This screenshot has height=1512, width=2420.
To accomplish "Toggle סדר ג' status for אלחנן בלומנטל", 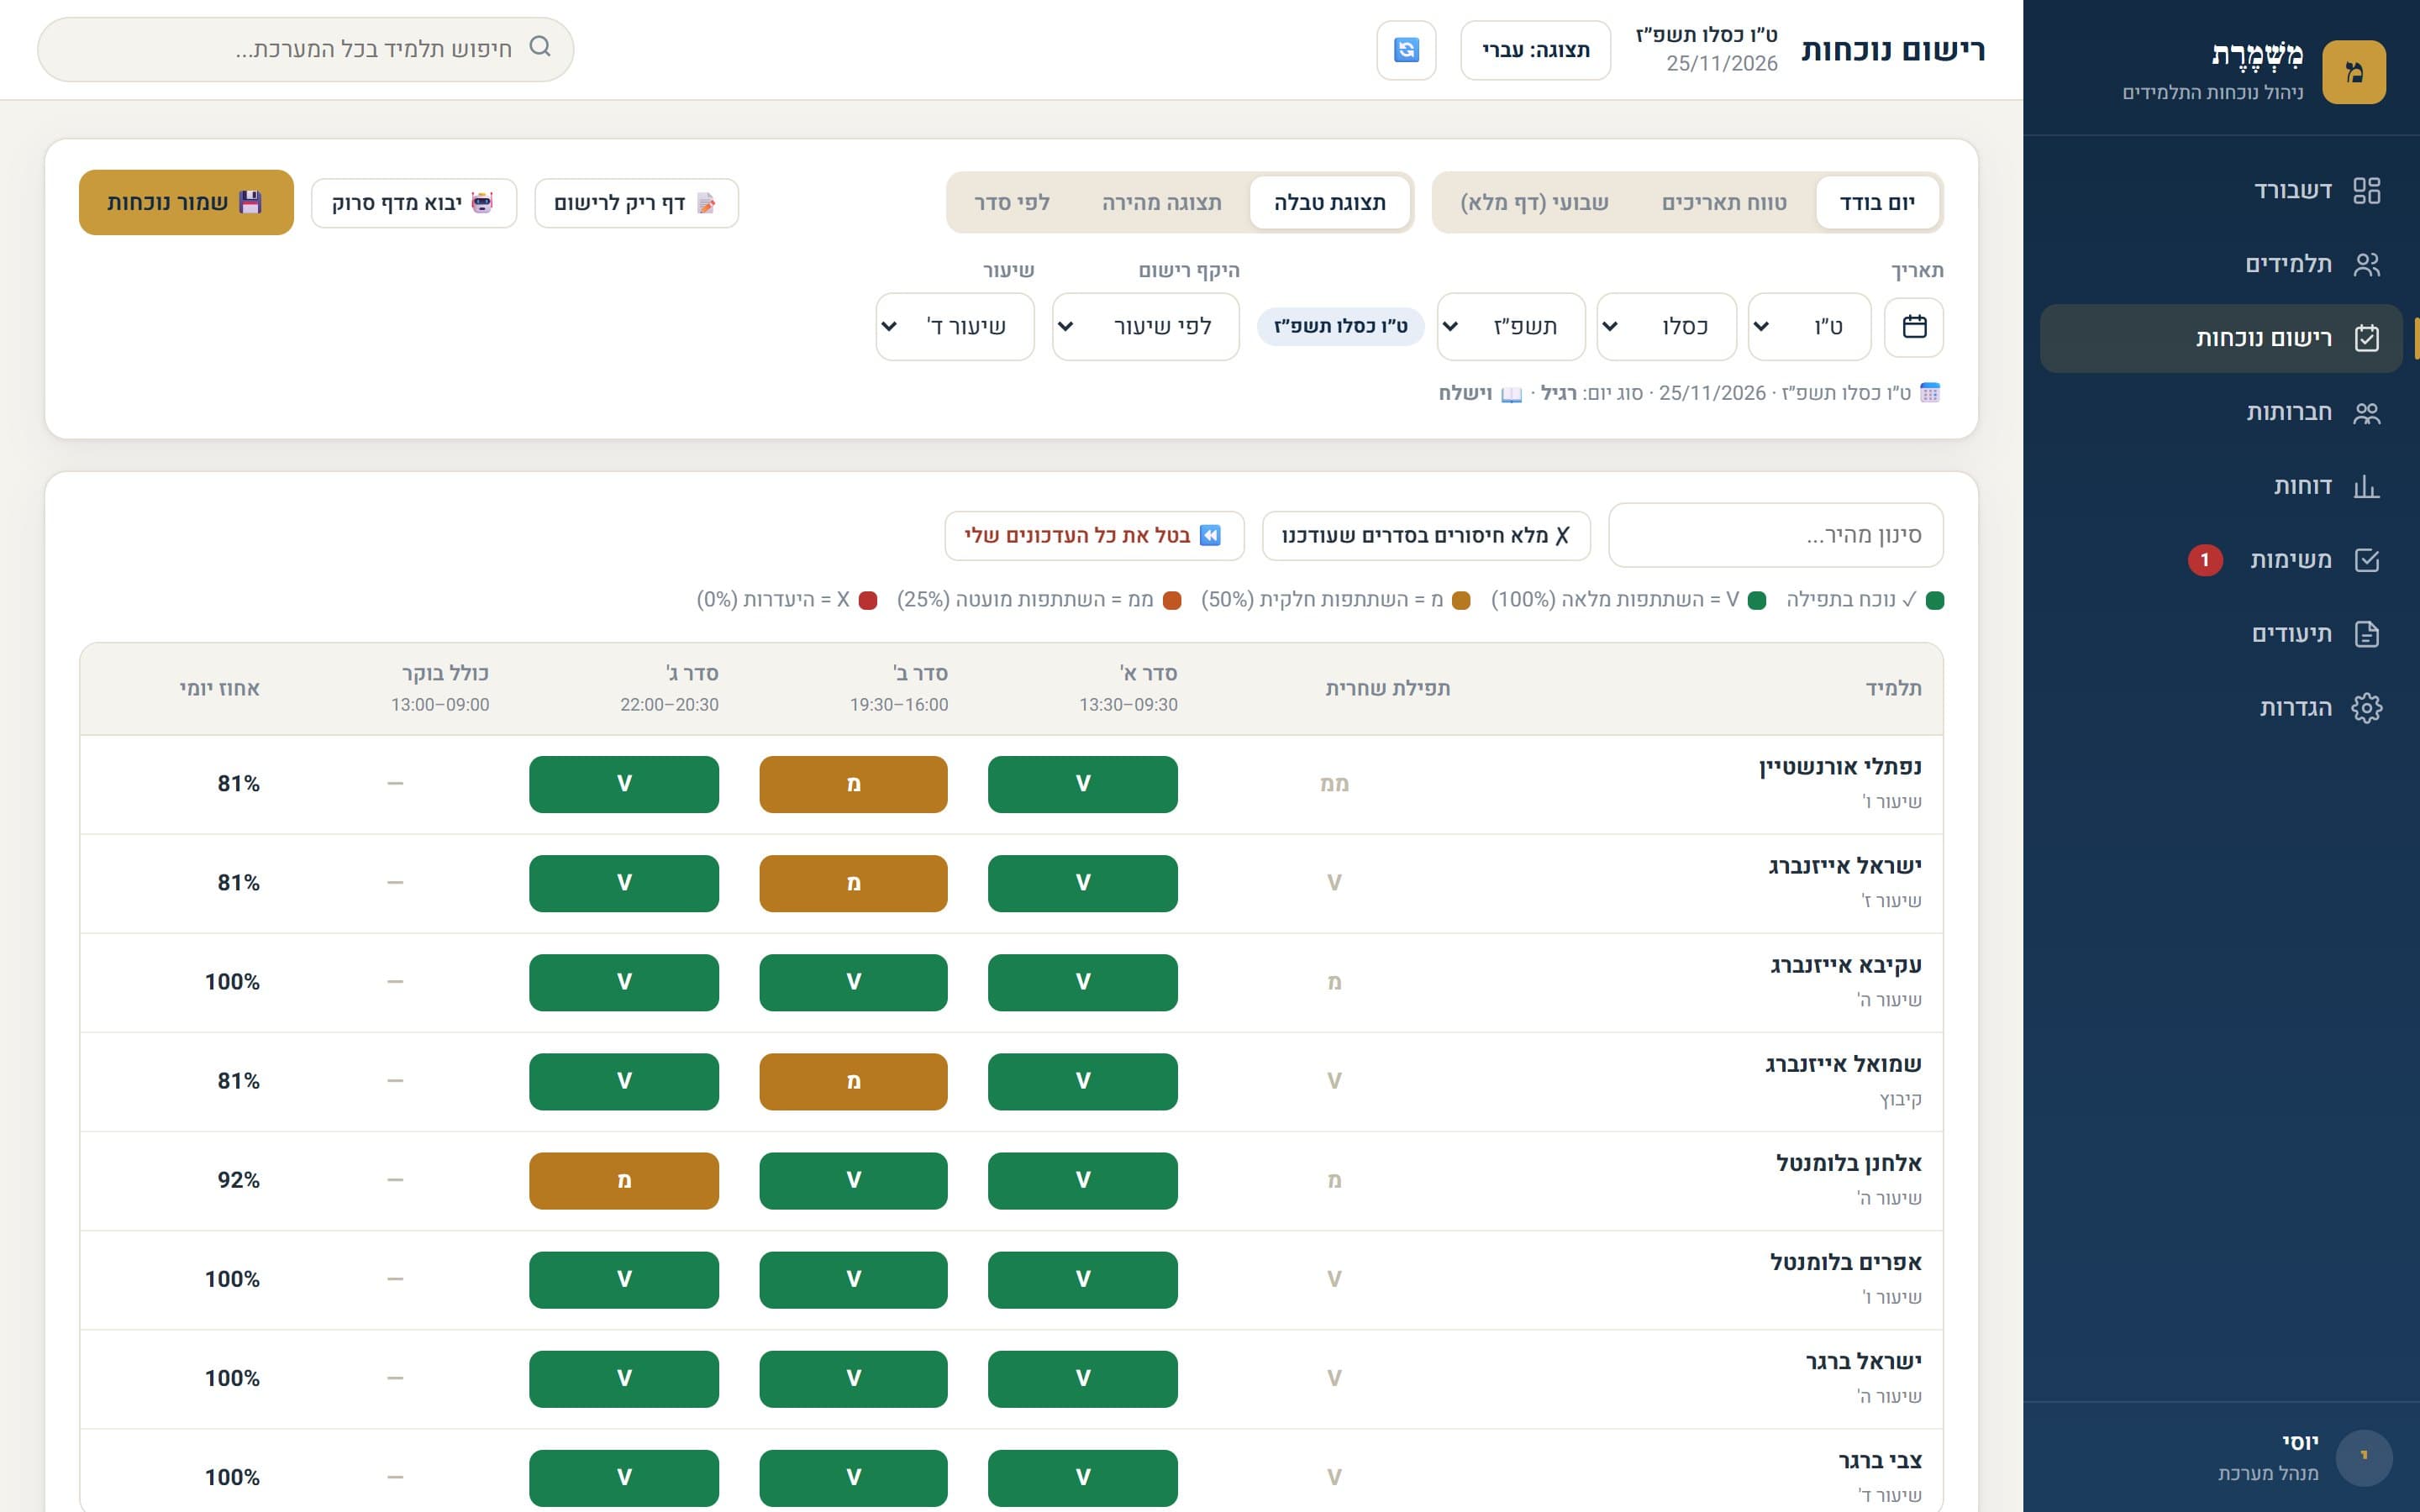I will 624,1181.
